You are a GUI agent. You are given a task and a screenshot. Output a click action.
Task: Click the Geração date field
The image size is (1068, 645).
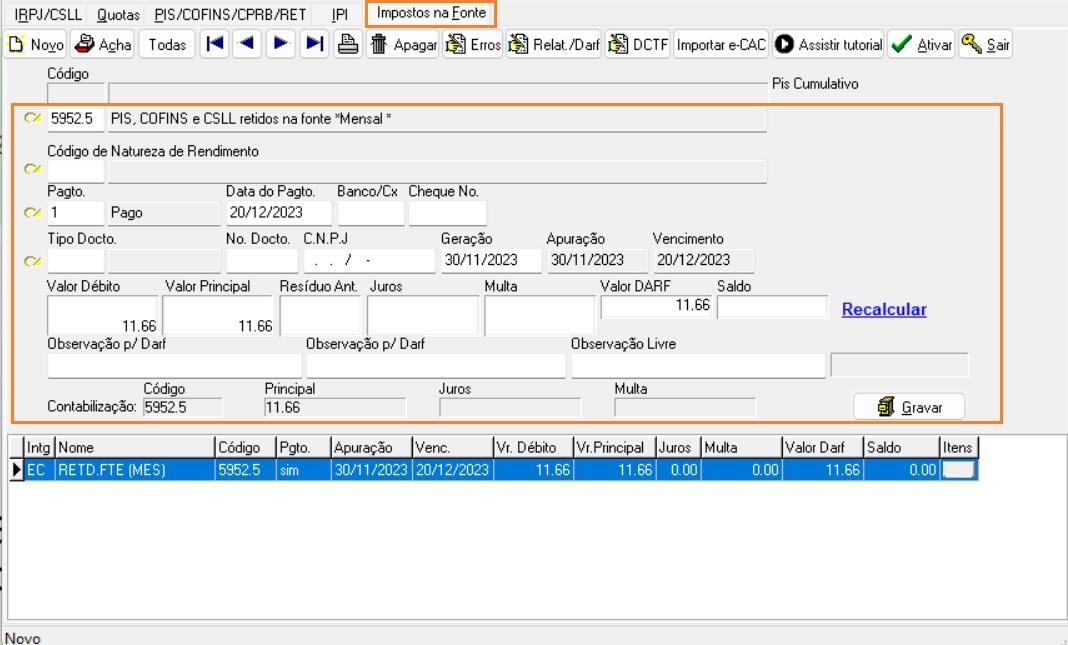pos(491,261)
